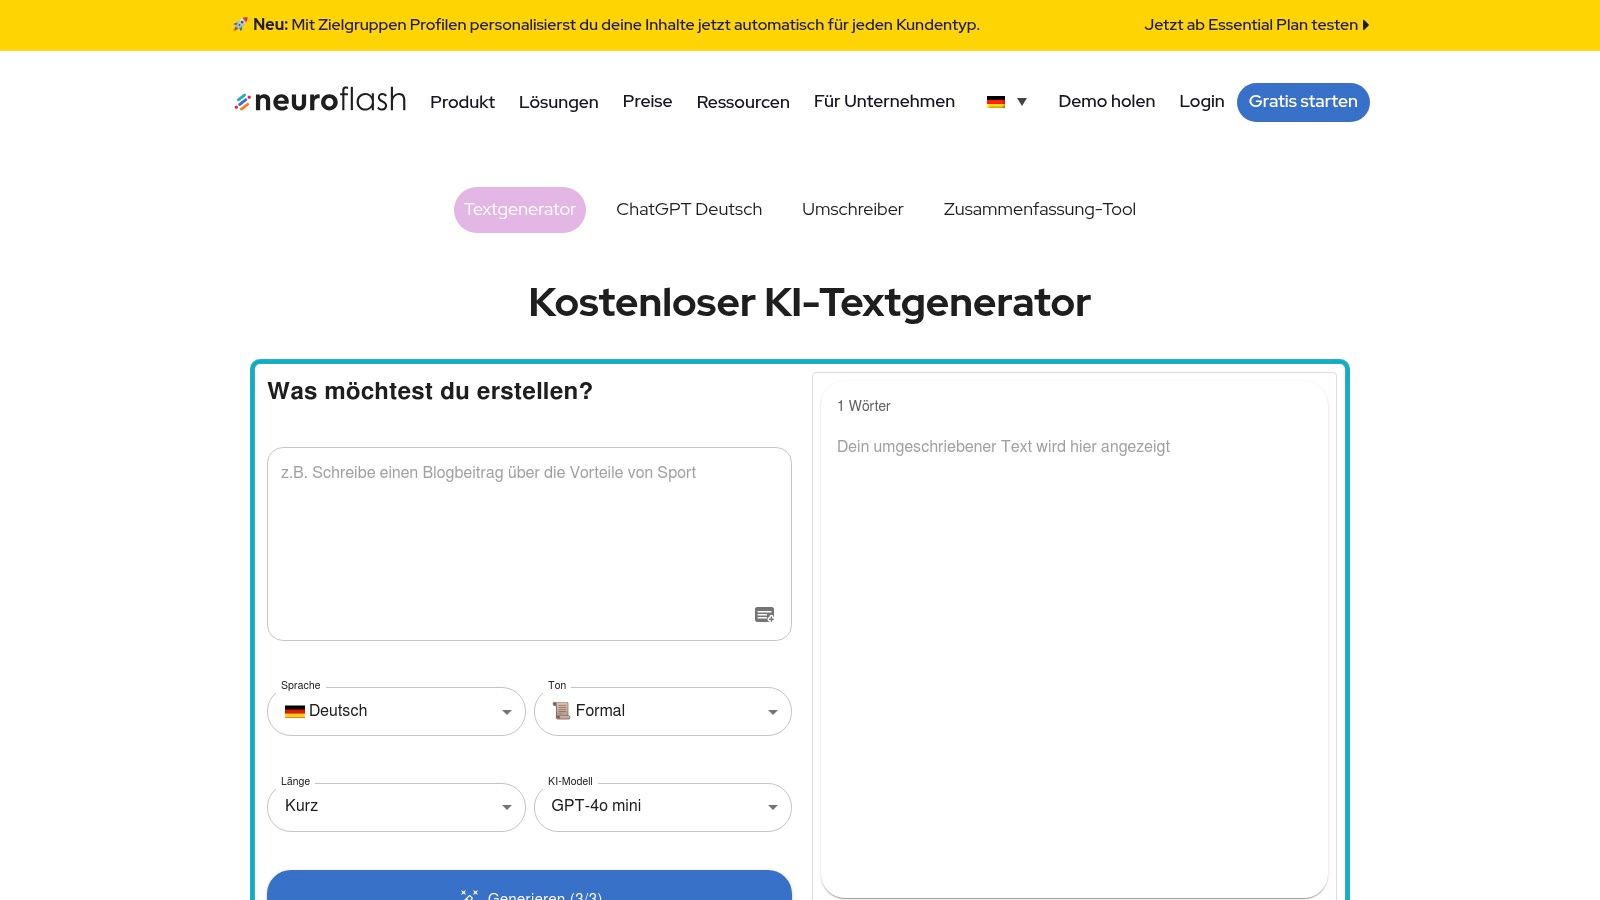
Task: Switch to the ChatGPT Deutsch tab
Action: coord(689,209)
